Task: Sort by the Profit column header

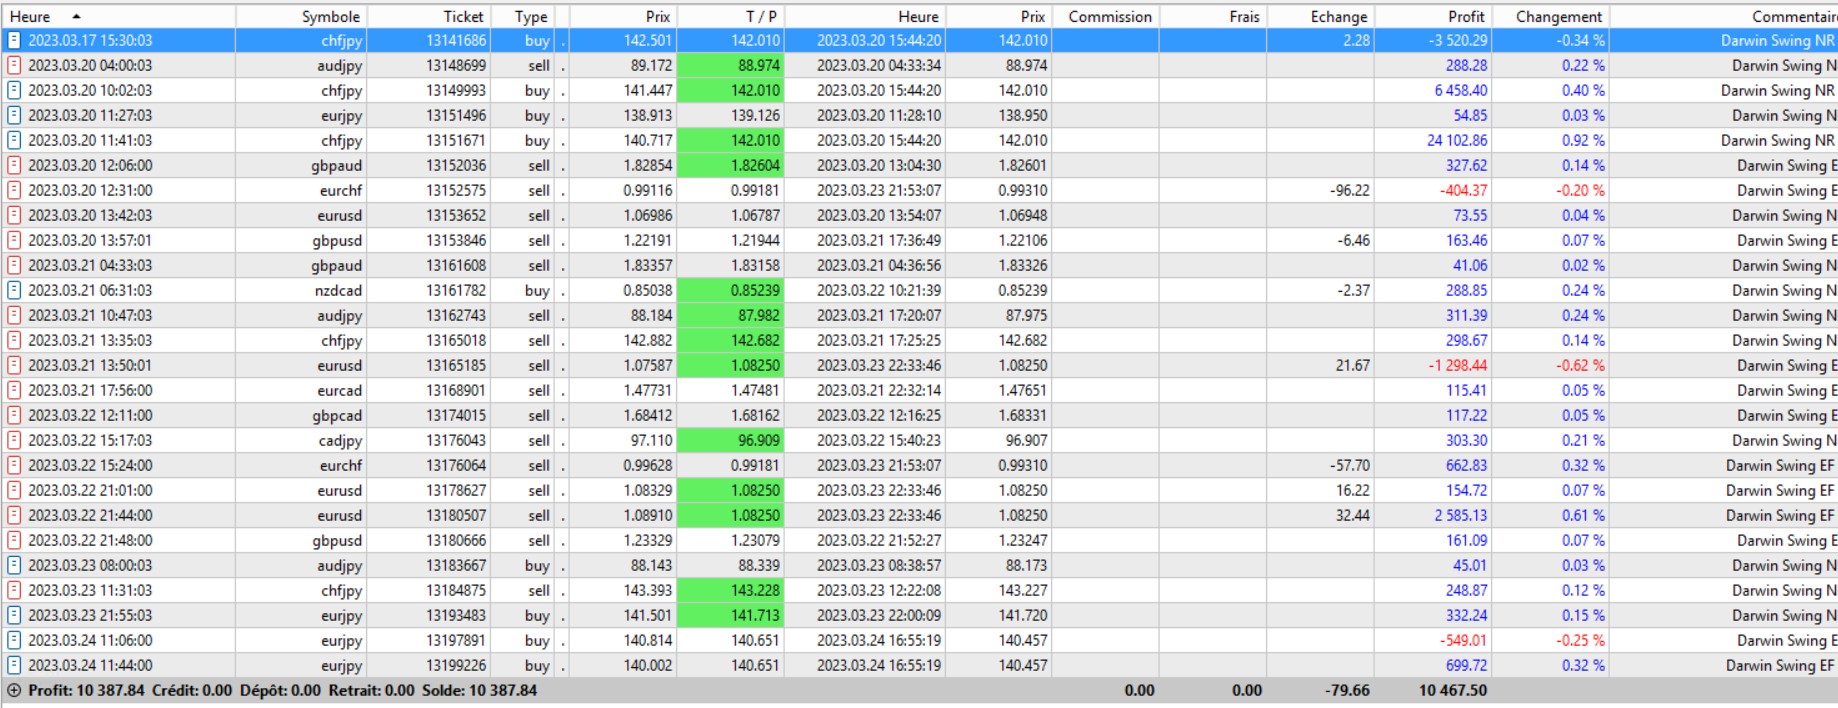Action: [x=1432, y=16]
